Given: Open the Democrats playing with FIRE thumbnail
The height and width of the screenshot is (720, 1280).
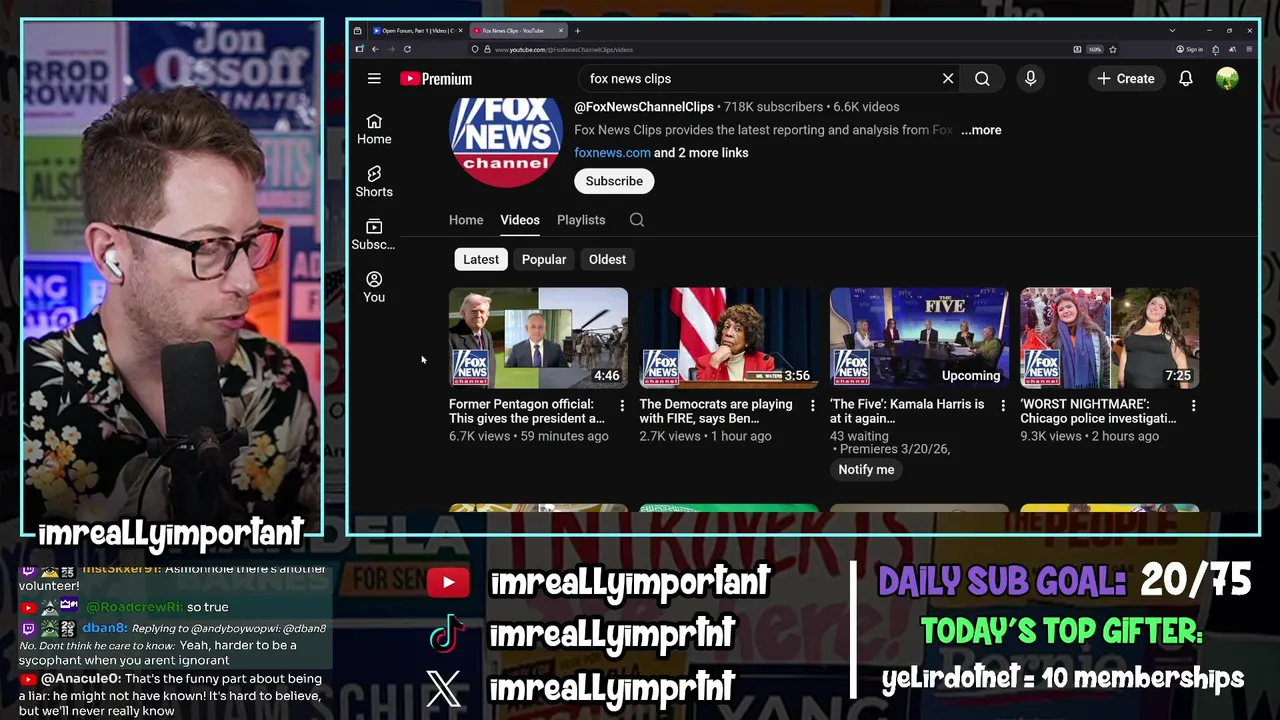Looking at the screenshot, I should [729, 338].
